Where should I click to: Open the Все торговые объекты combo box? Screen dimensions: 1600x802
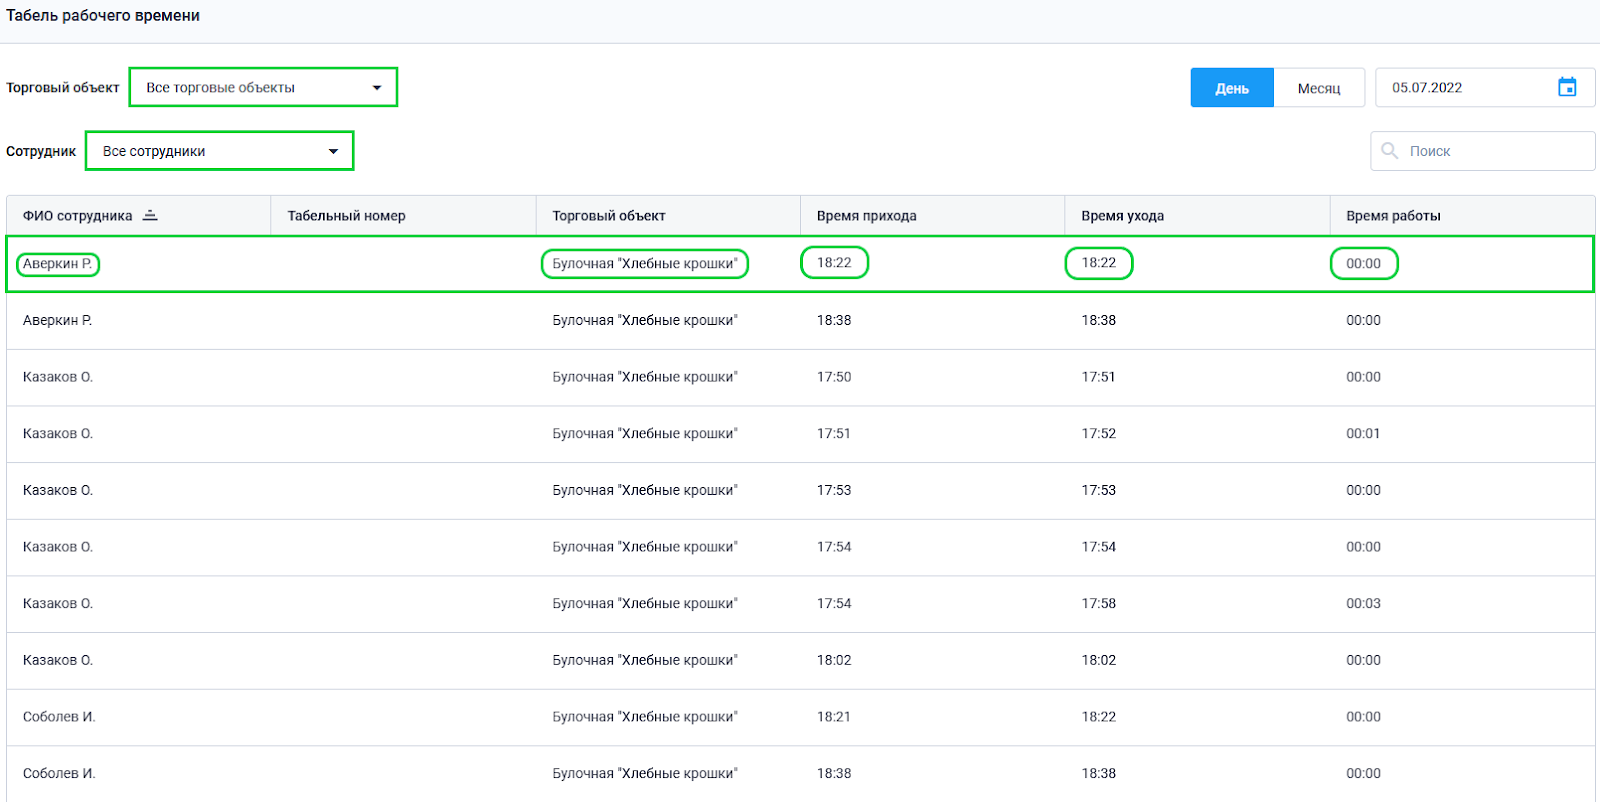point(250,88)
